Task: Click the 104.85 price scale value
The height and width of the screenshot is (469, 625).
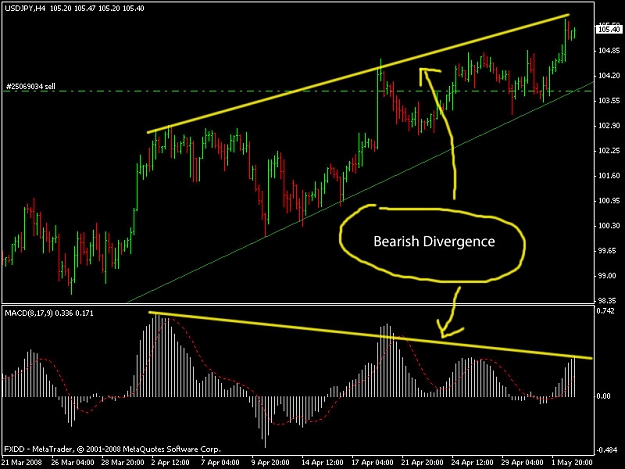Action: tap(609, 51)
